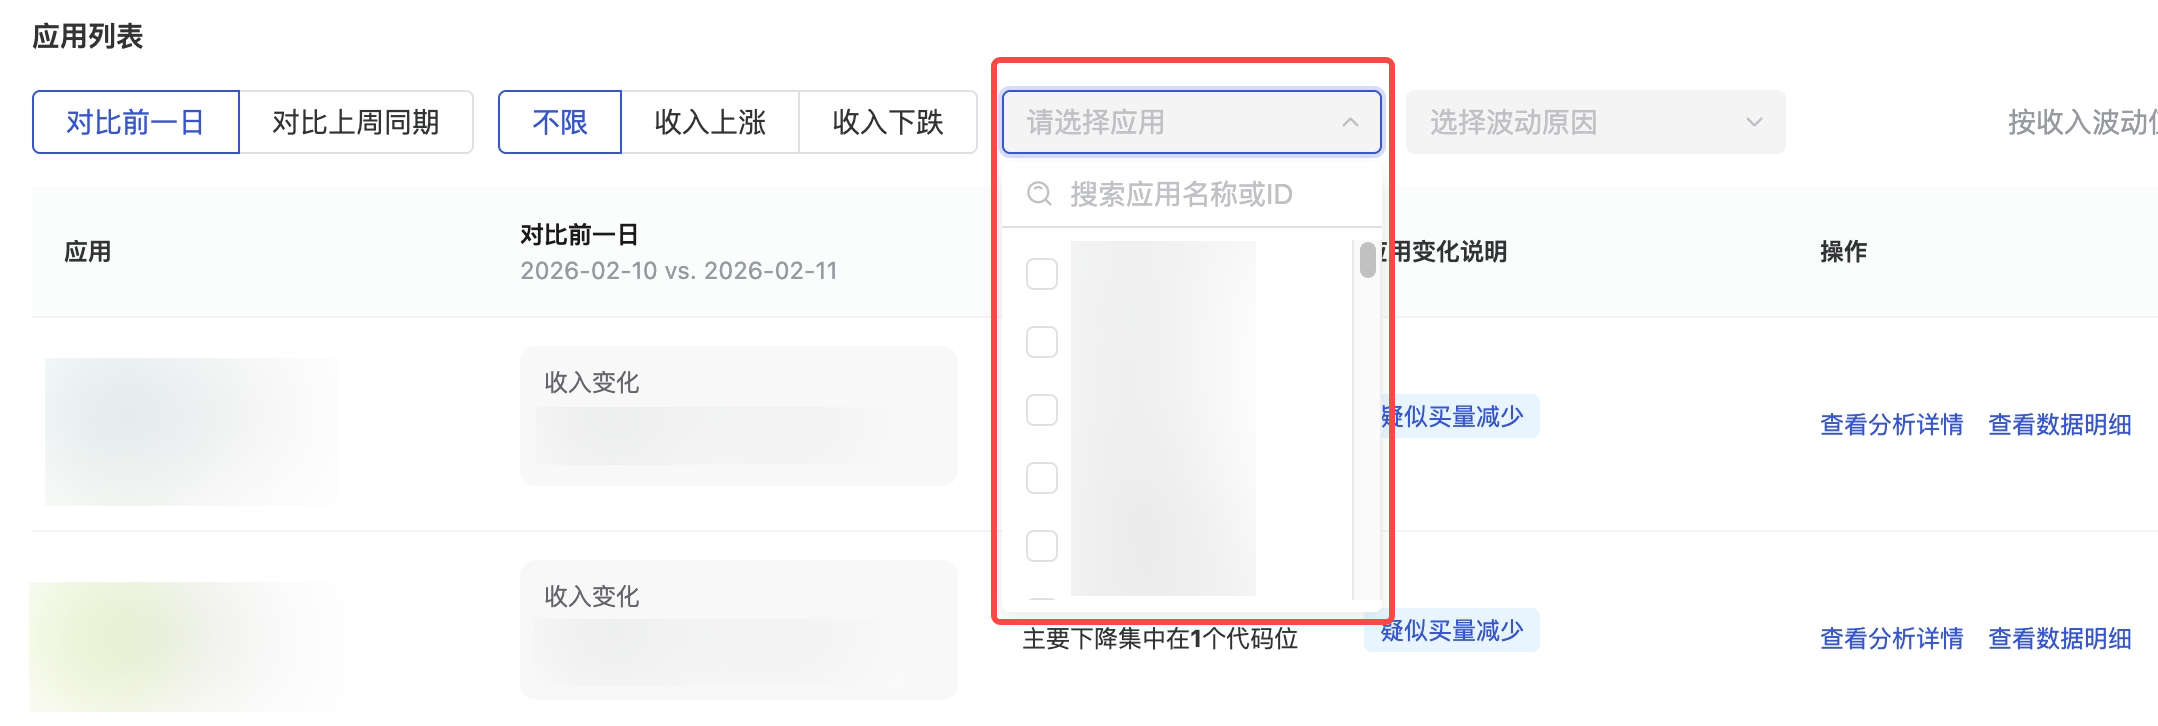
Task: Check the third app checkbox in list
Action: (1042, 410)
